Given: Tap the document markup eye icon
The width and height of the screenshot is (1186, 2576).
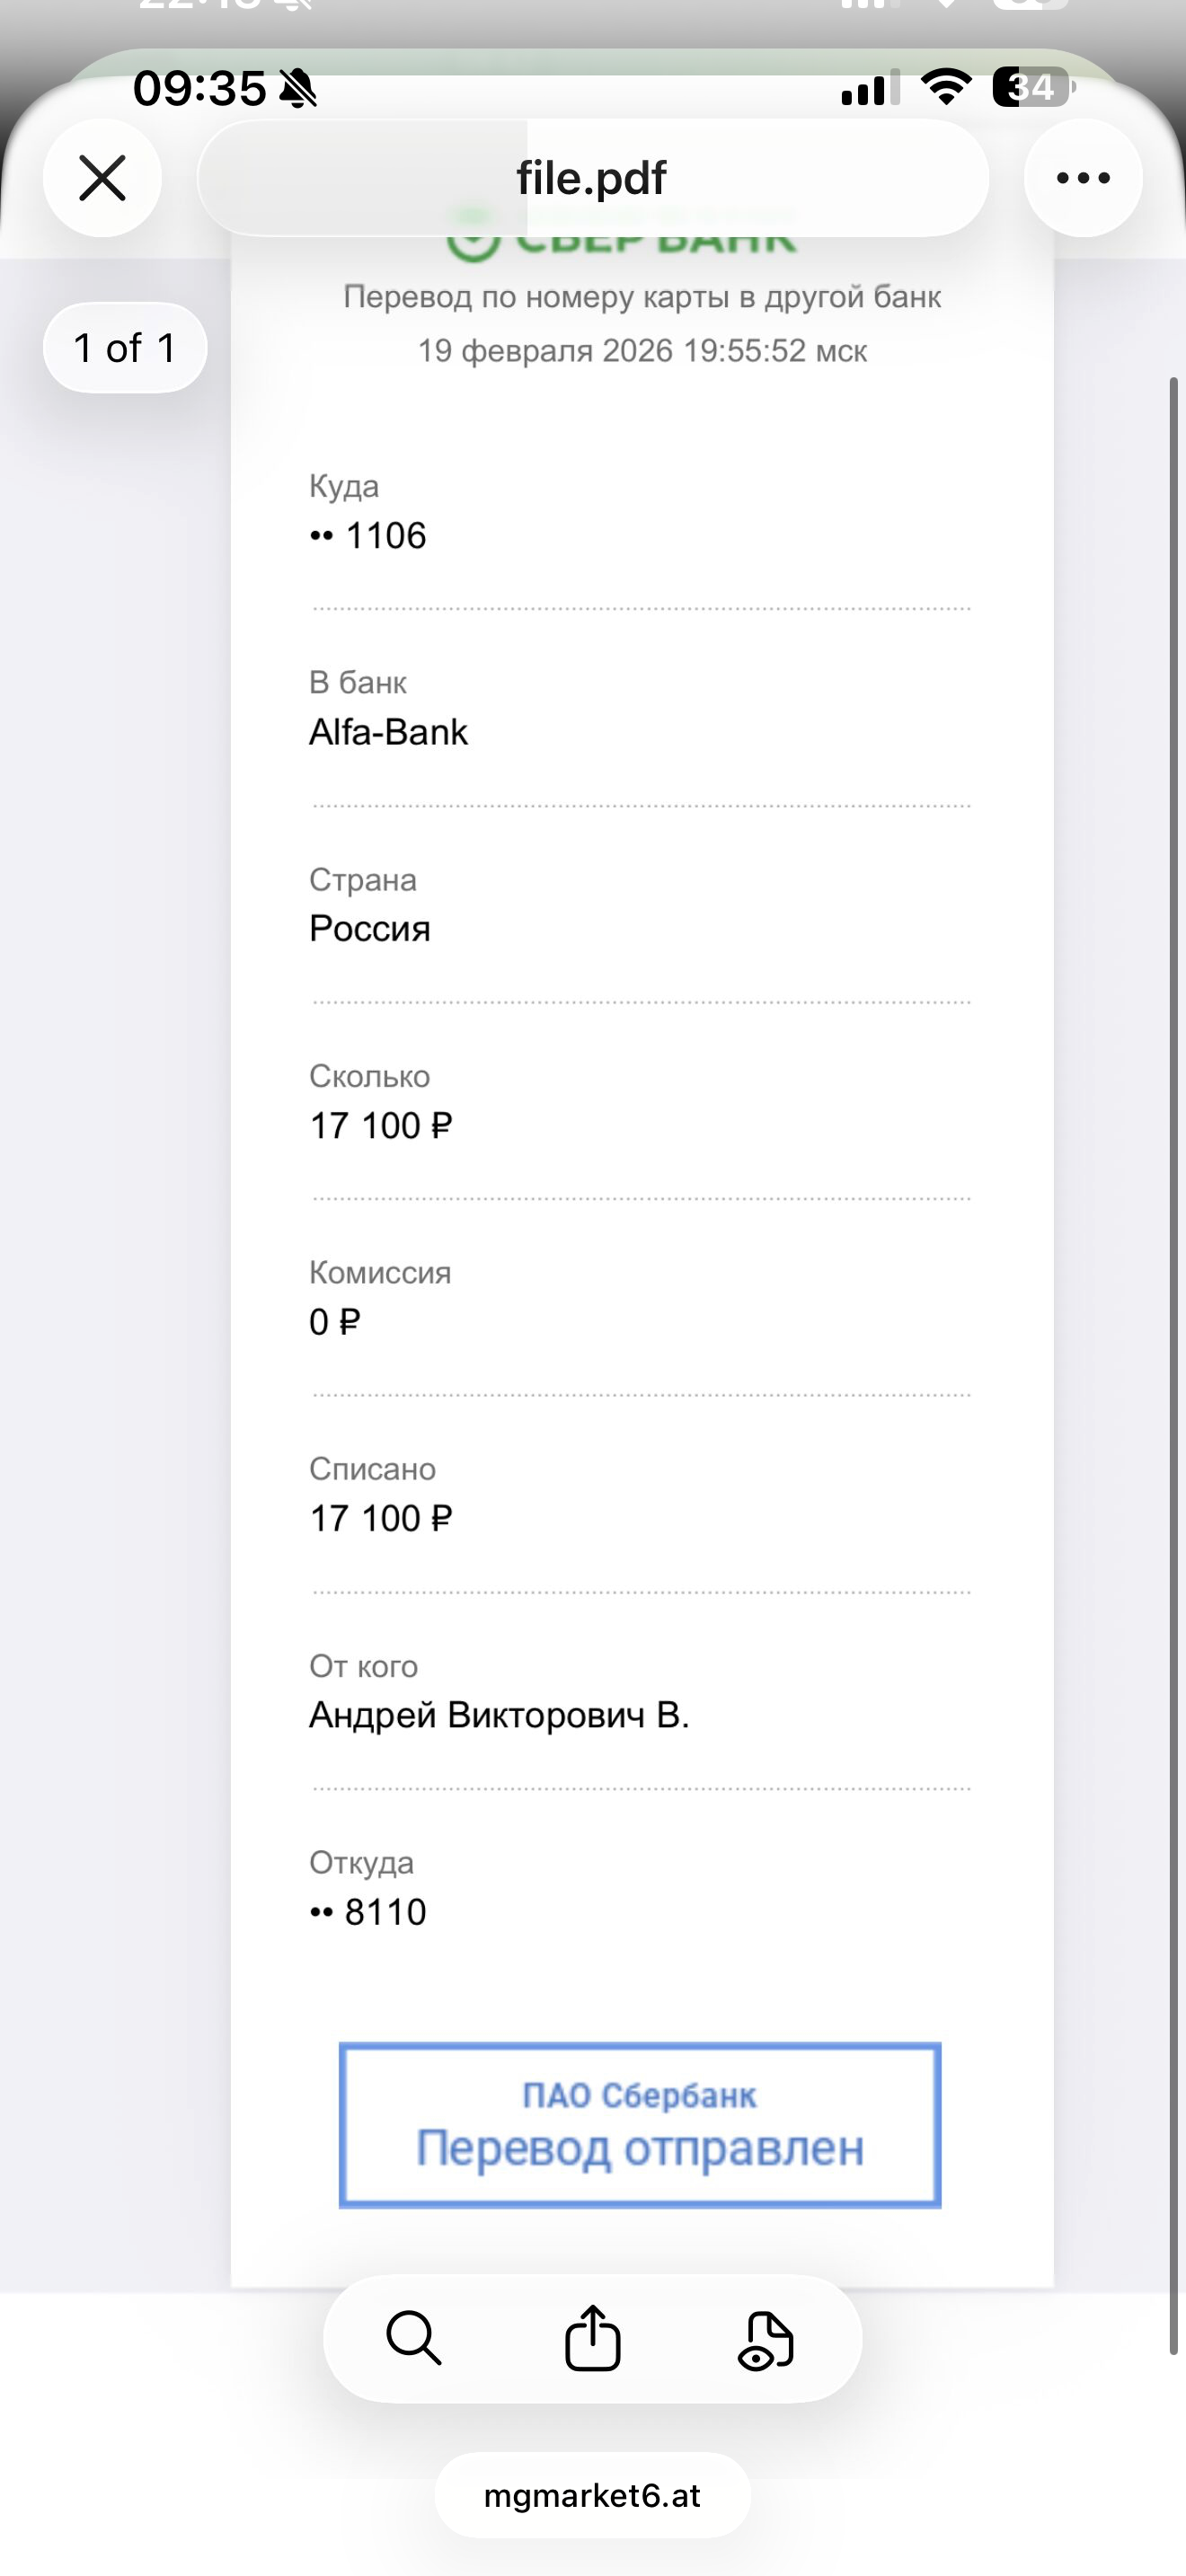Looking at the screenshot, I should [x=766, y=2340].
